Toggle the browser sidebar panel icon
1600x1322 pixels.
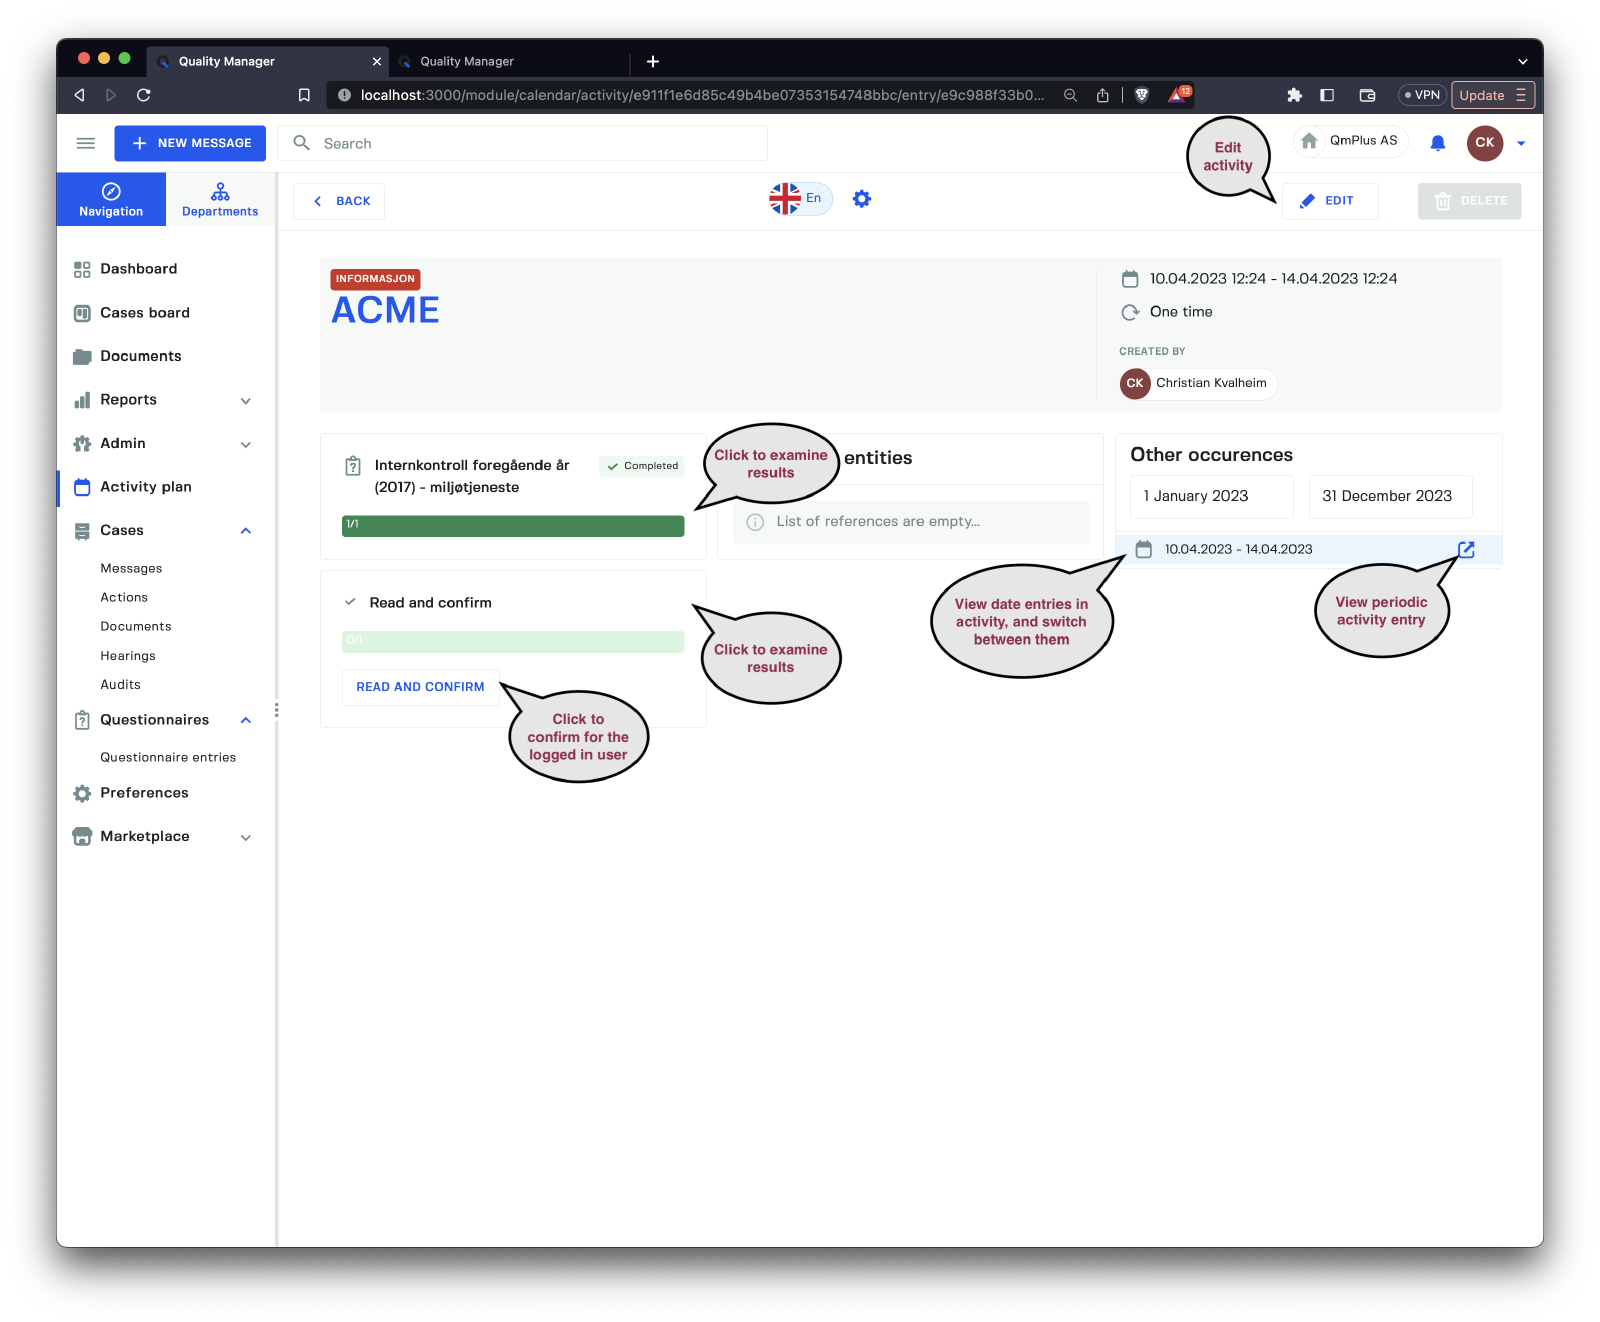click(x=1327, y=95)
